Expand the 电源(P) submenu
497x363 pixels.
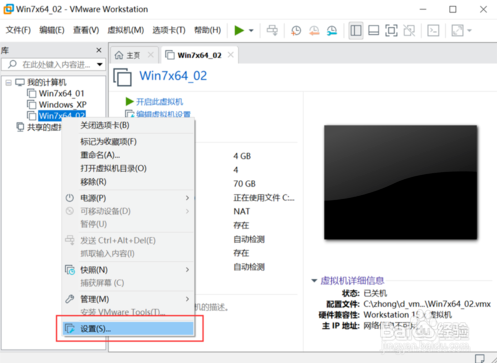click(128, 198)
